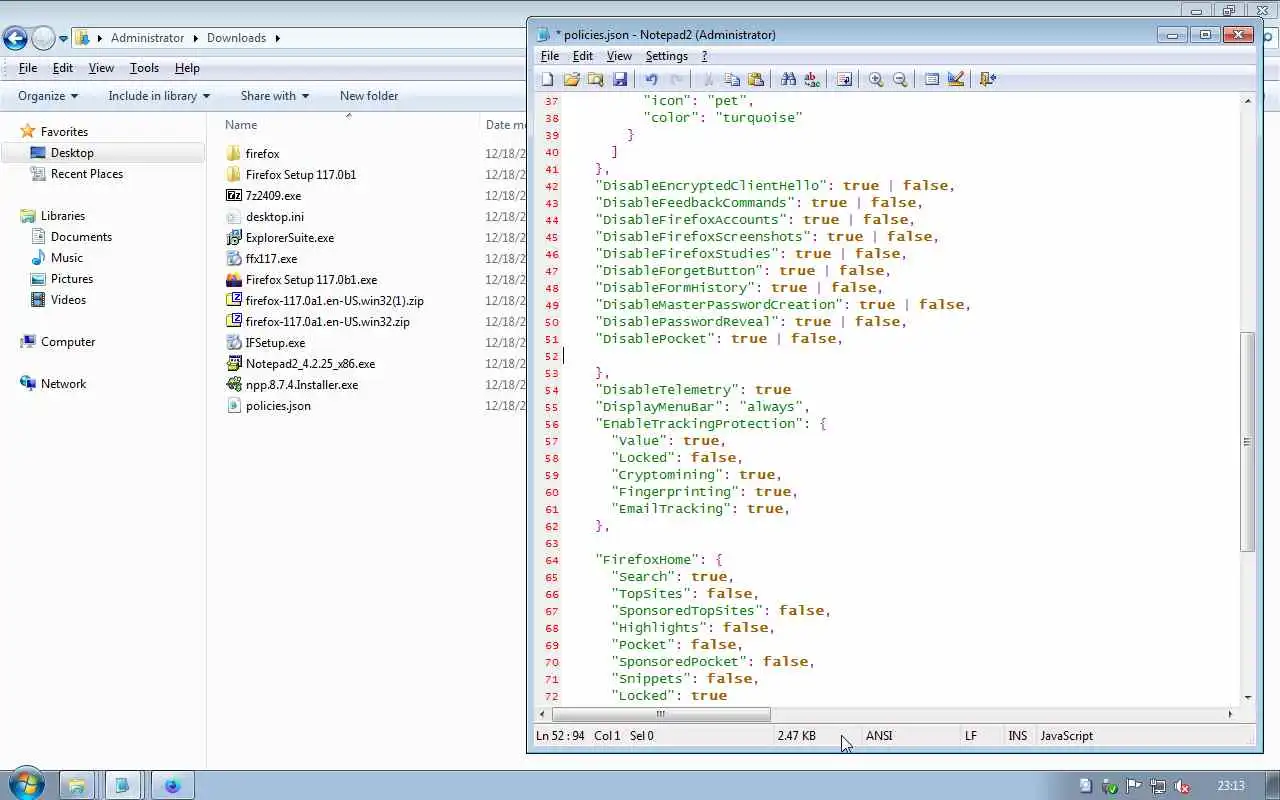Click the Open file folder icon in Notepad2
The image size is (1280, 800).
[571, 79]
